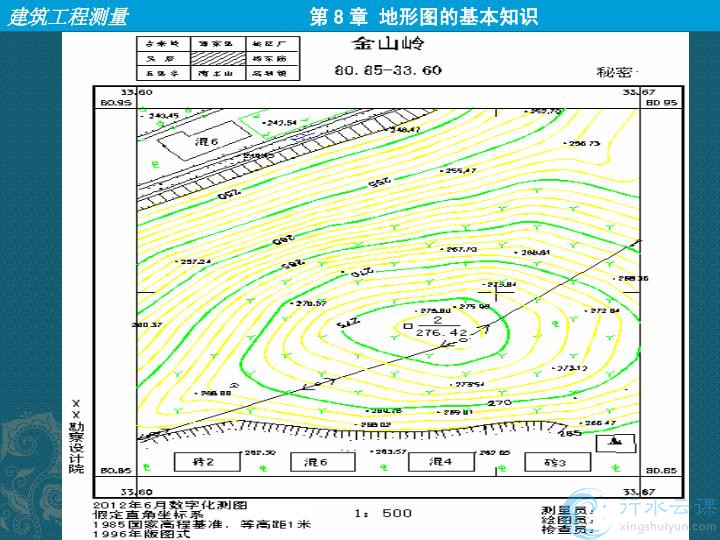Click the chapter title 第8章 地形图的基本知识
The image size is (720, 540).
(425, 16)
